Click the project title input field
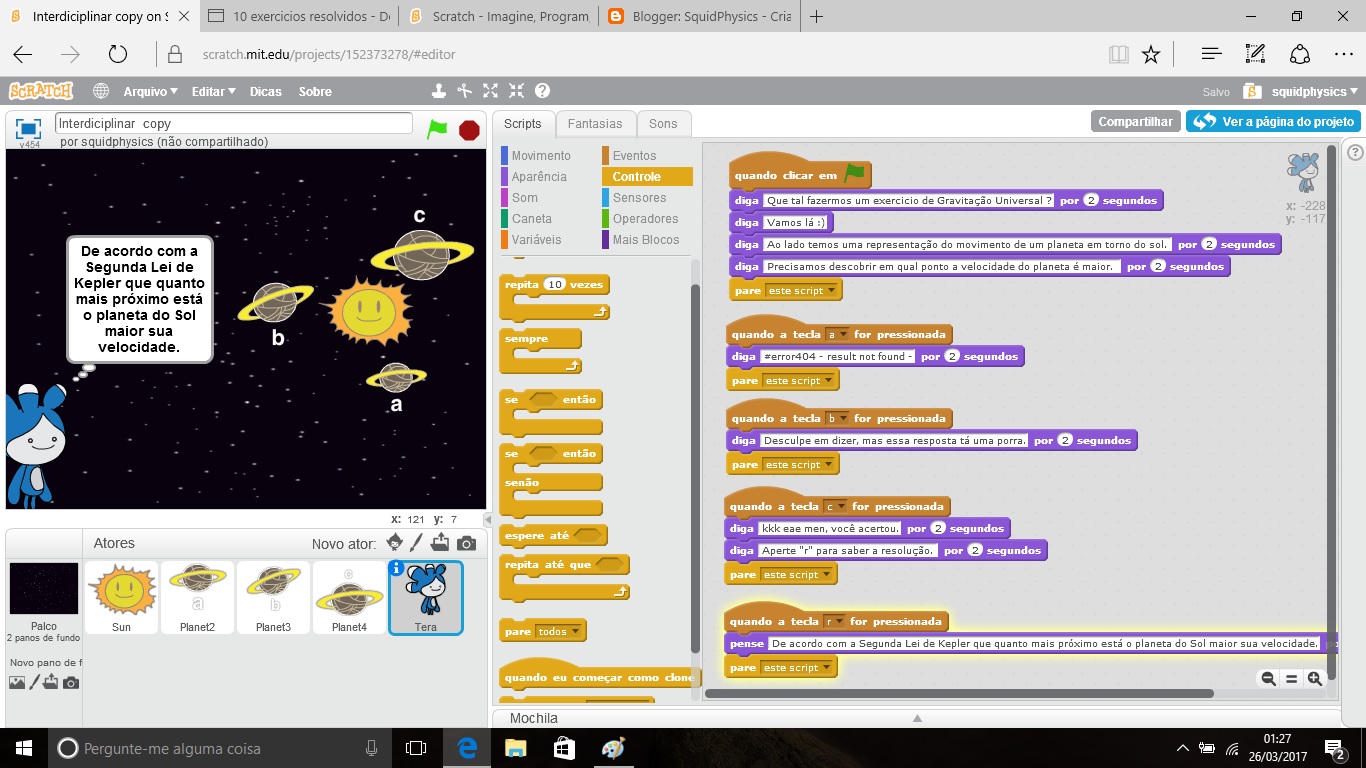 click(x=234, y=123)
